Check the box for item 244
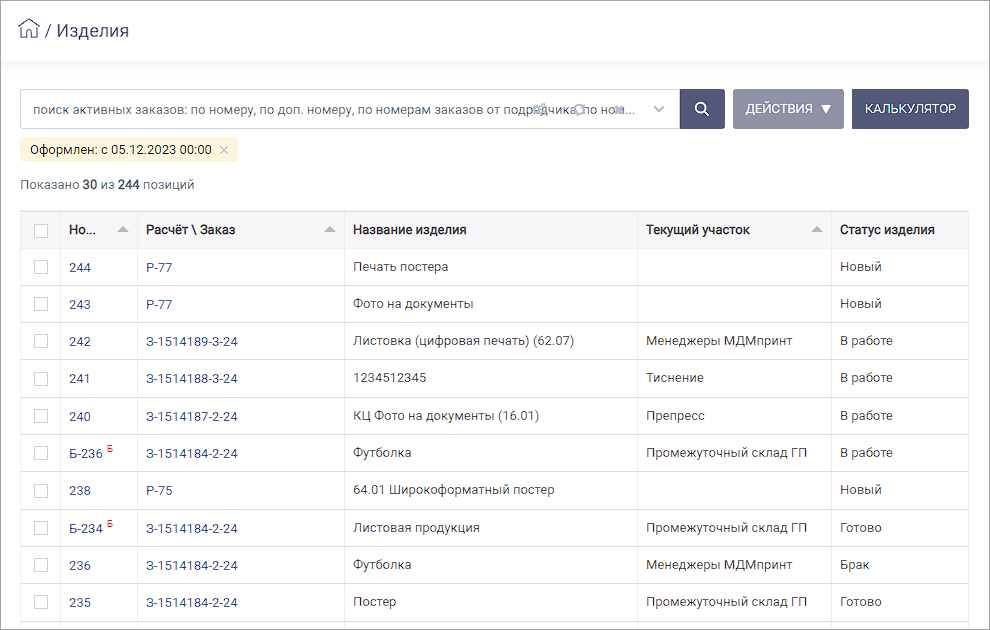 coord(41,267)
